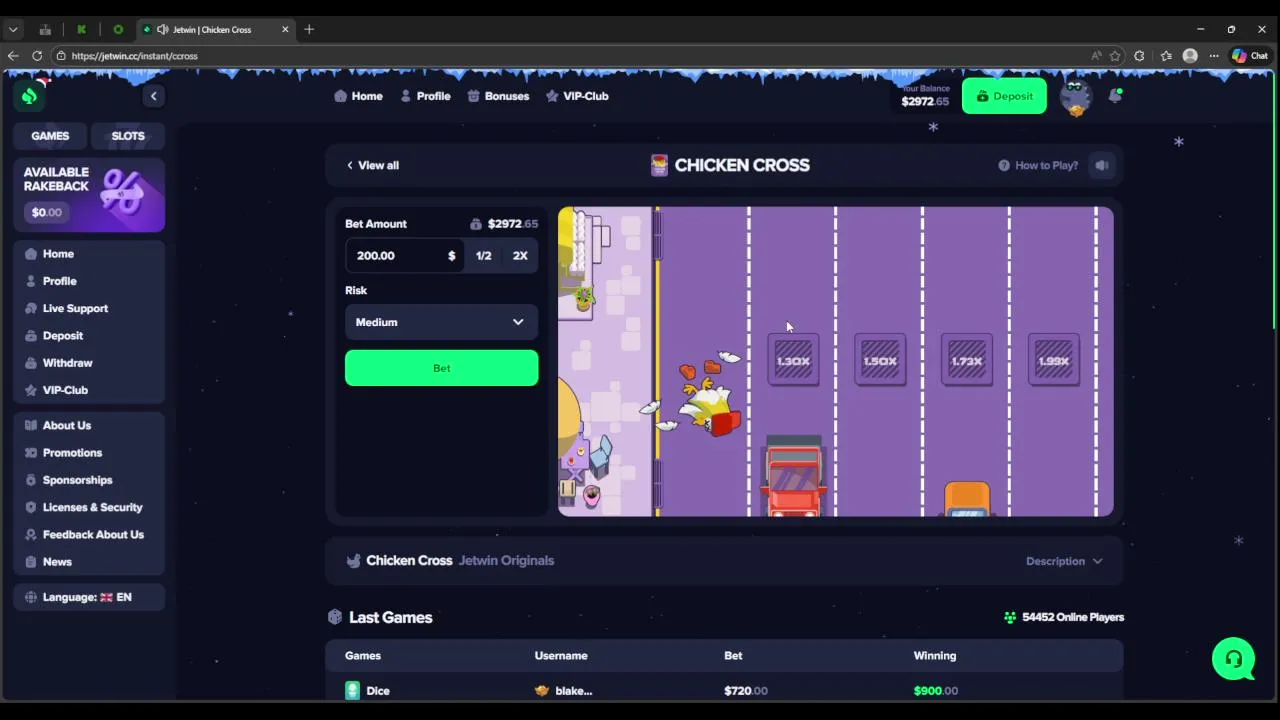Image resolution: width=1280 pixels, height=720 pixels.
Task: Add this page to favorites with the star
Action: pyautogui.click(x=1115, y=56)
